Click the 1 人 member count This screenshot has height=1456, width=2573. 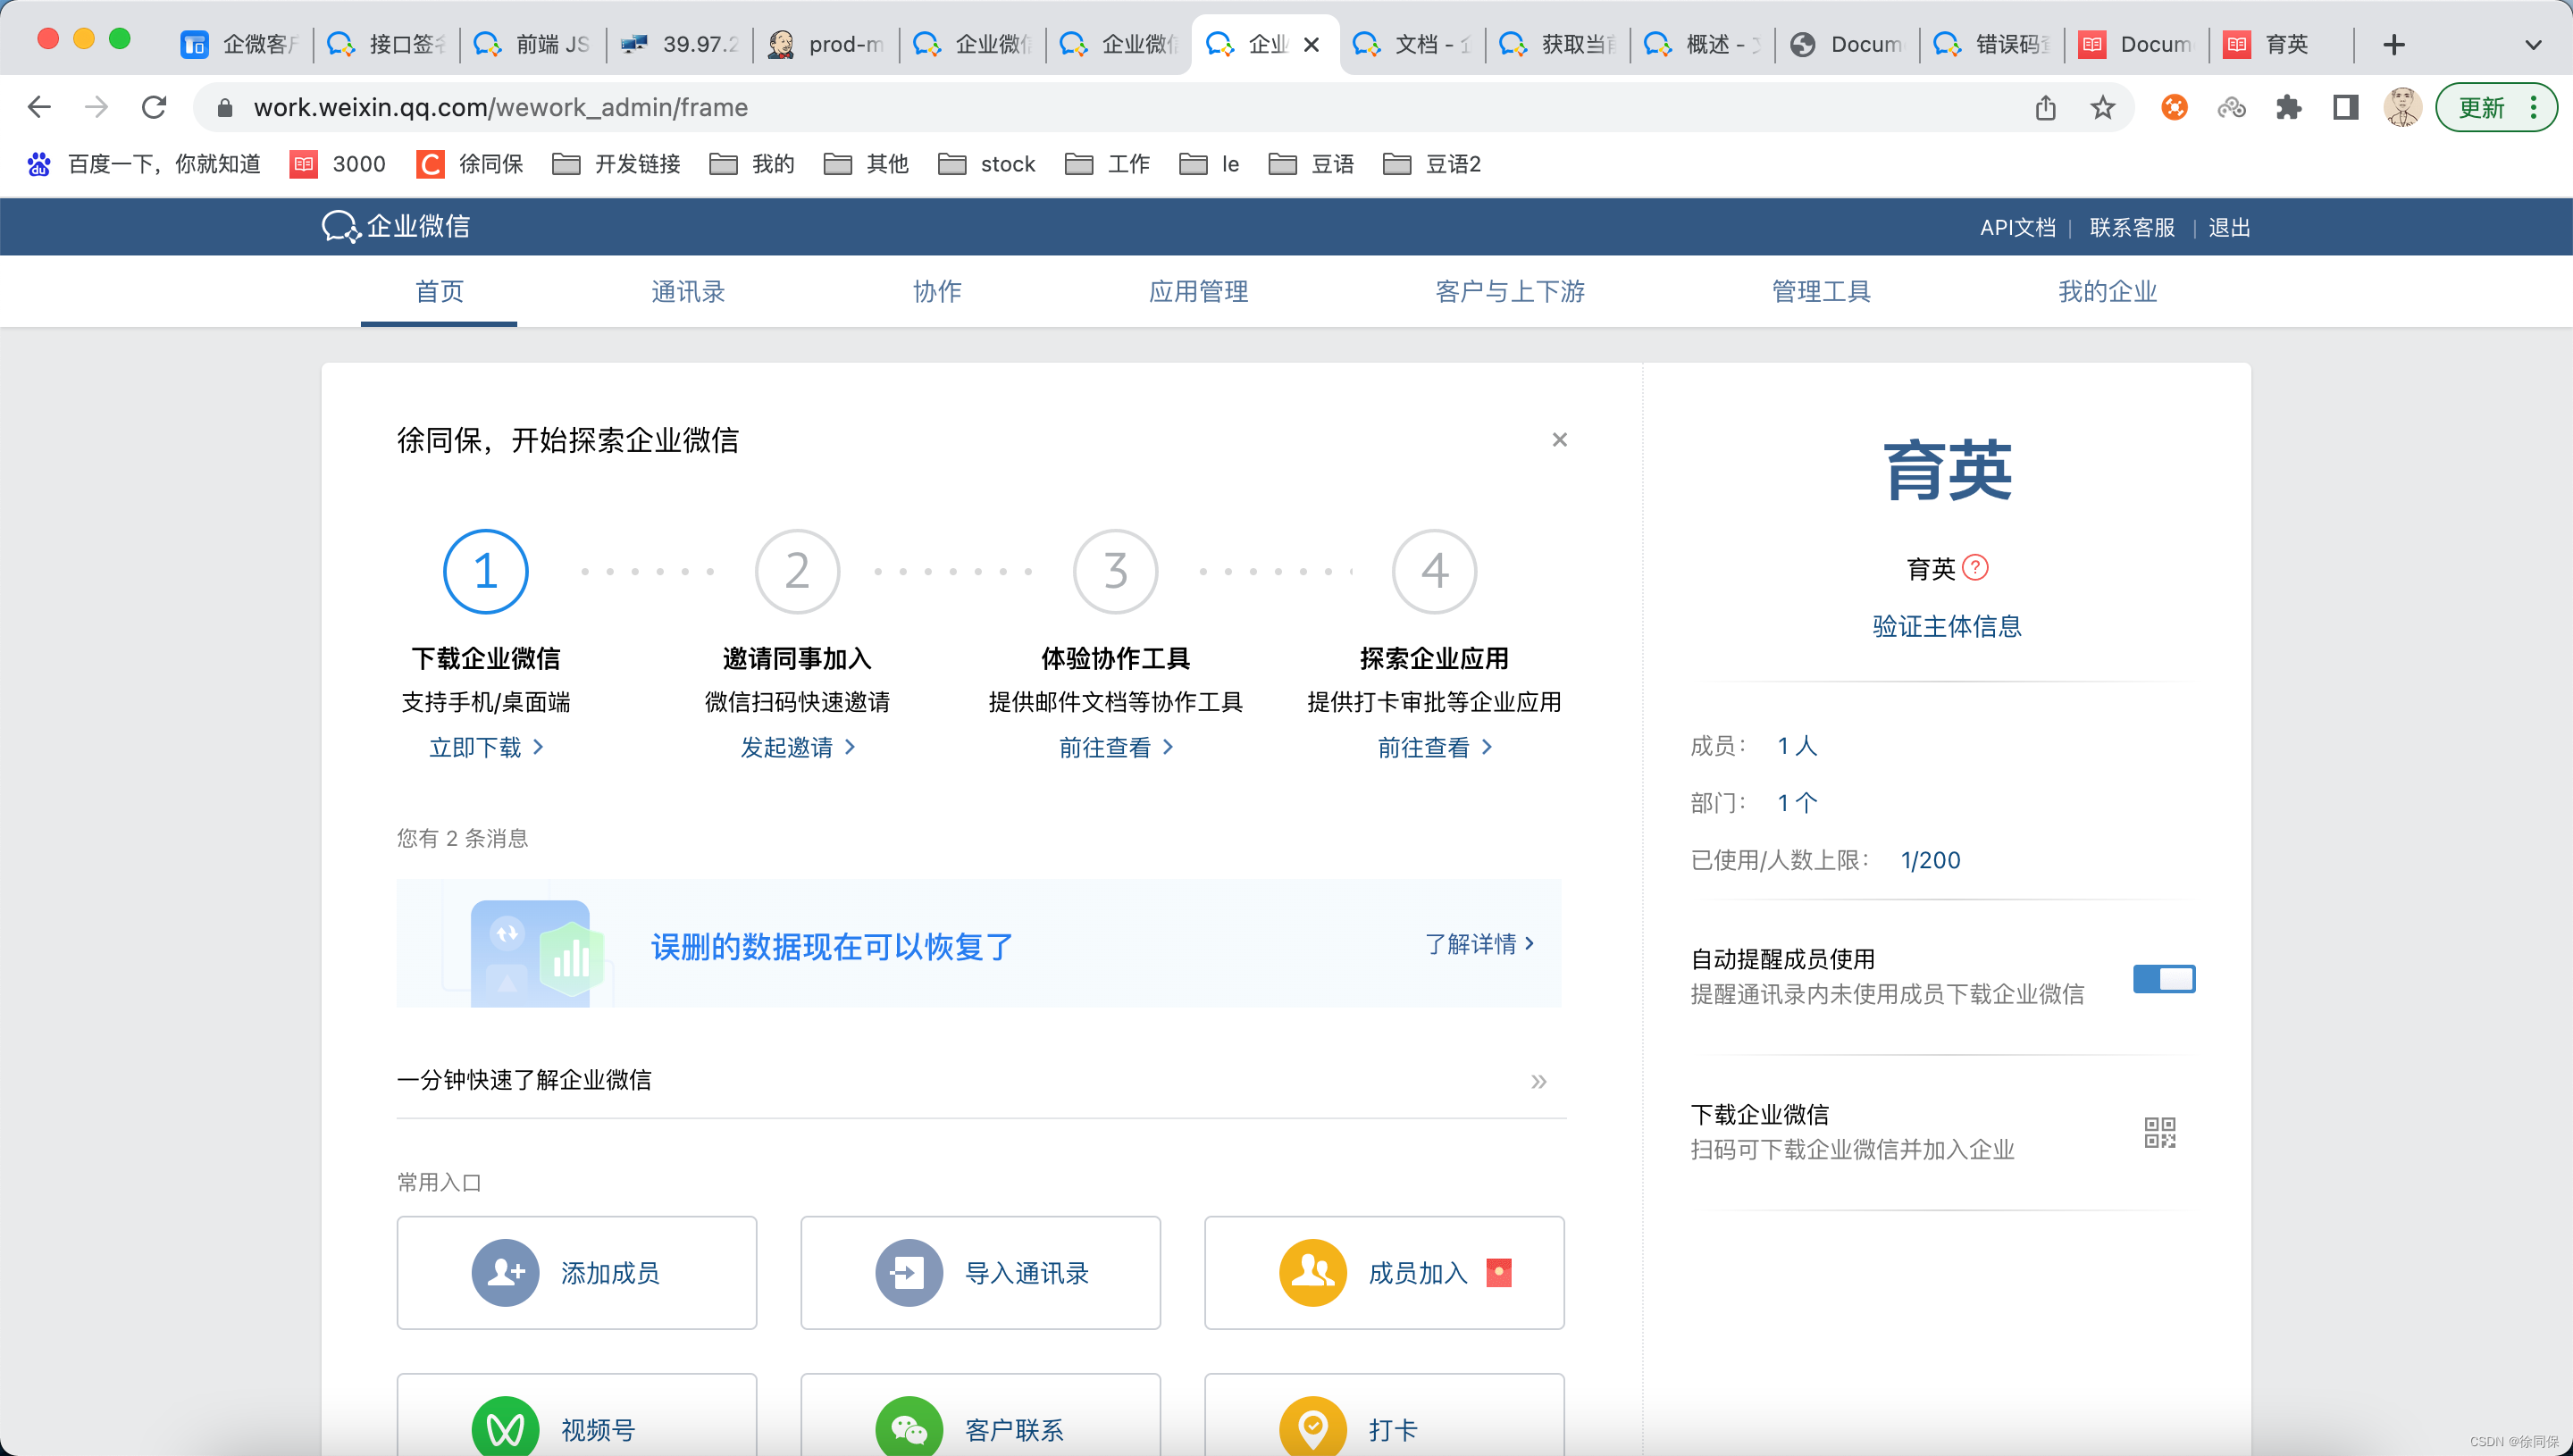pyautogui.click(x=1797, y=745)
